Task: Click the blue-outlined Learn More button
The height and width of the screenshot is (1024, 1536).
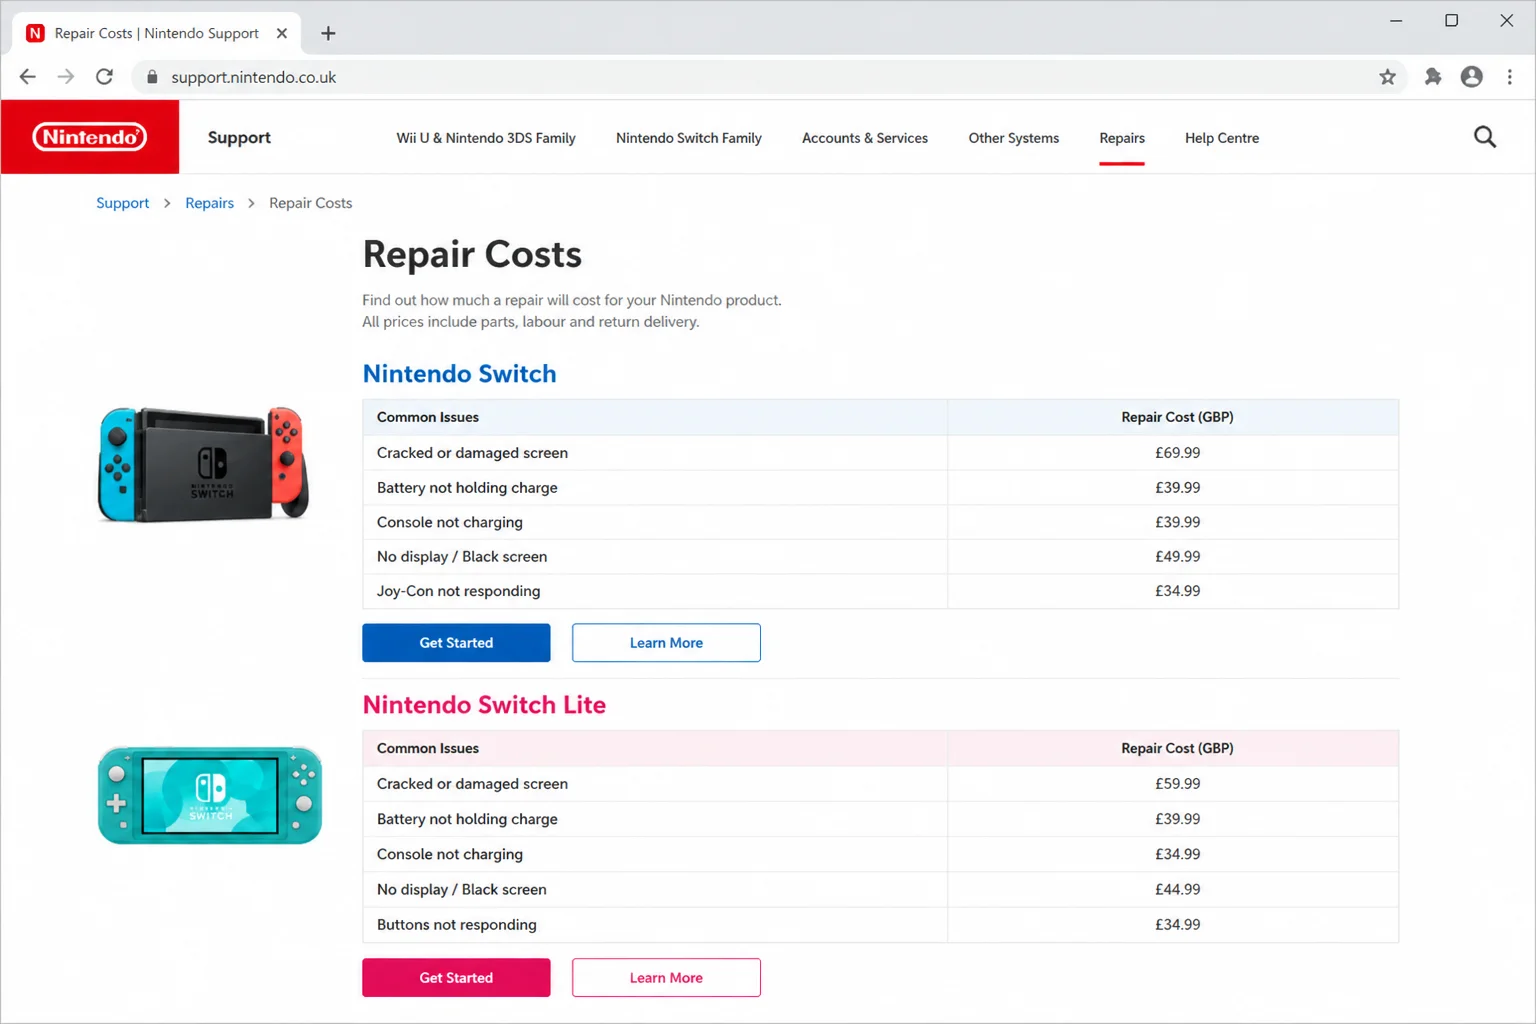Action: pyautogui.click(x=666, y=643)
